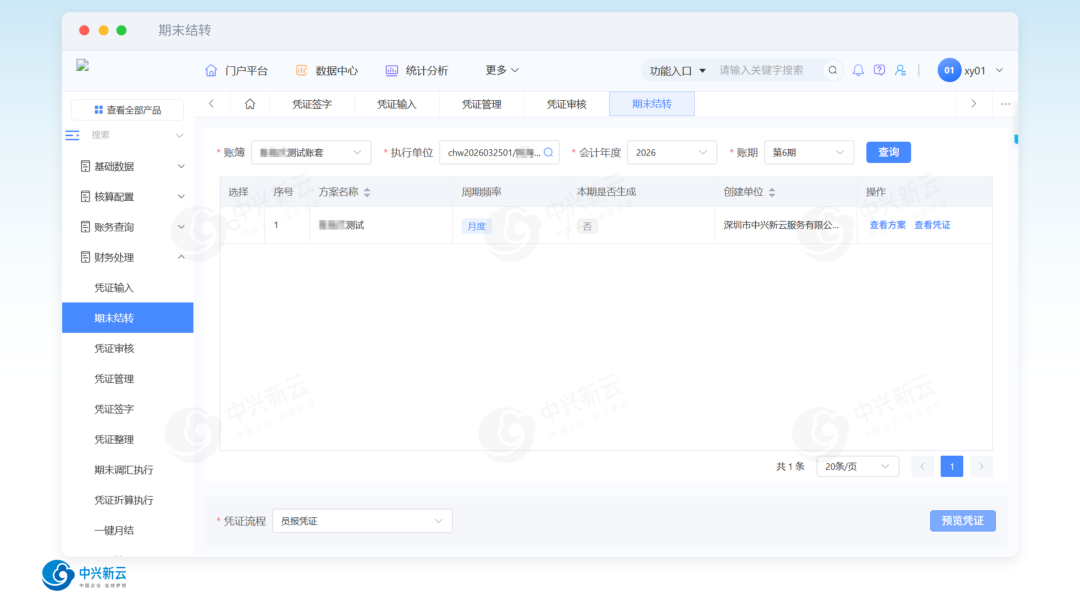Go to home tab icon
This screenshot has height=608, width=1080.
tap(250, 104)
